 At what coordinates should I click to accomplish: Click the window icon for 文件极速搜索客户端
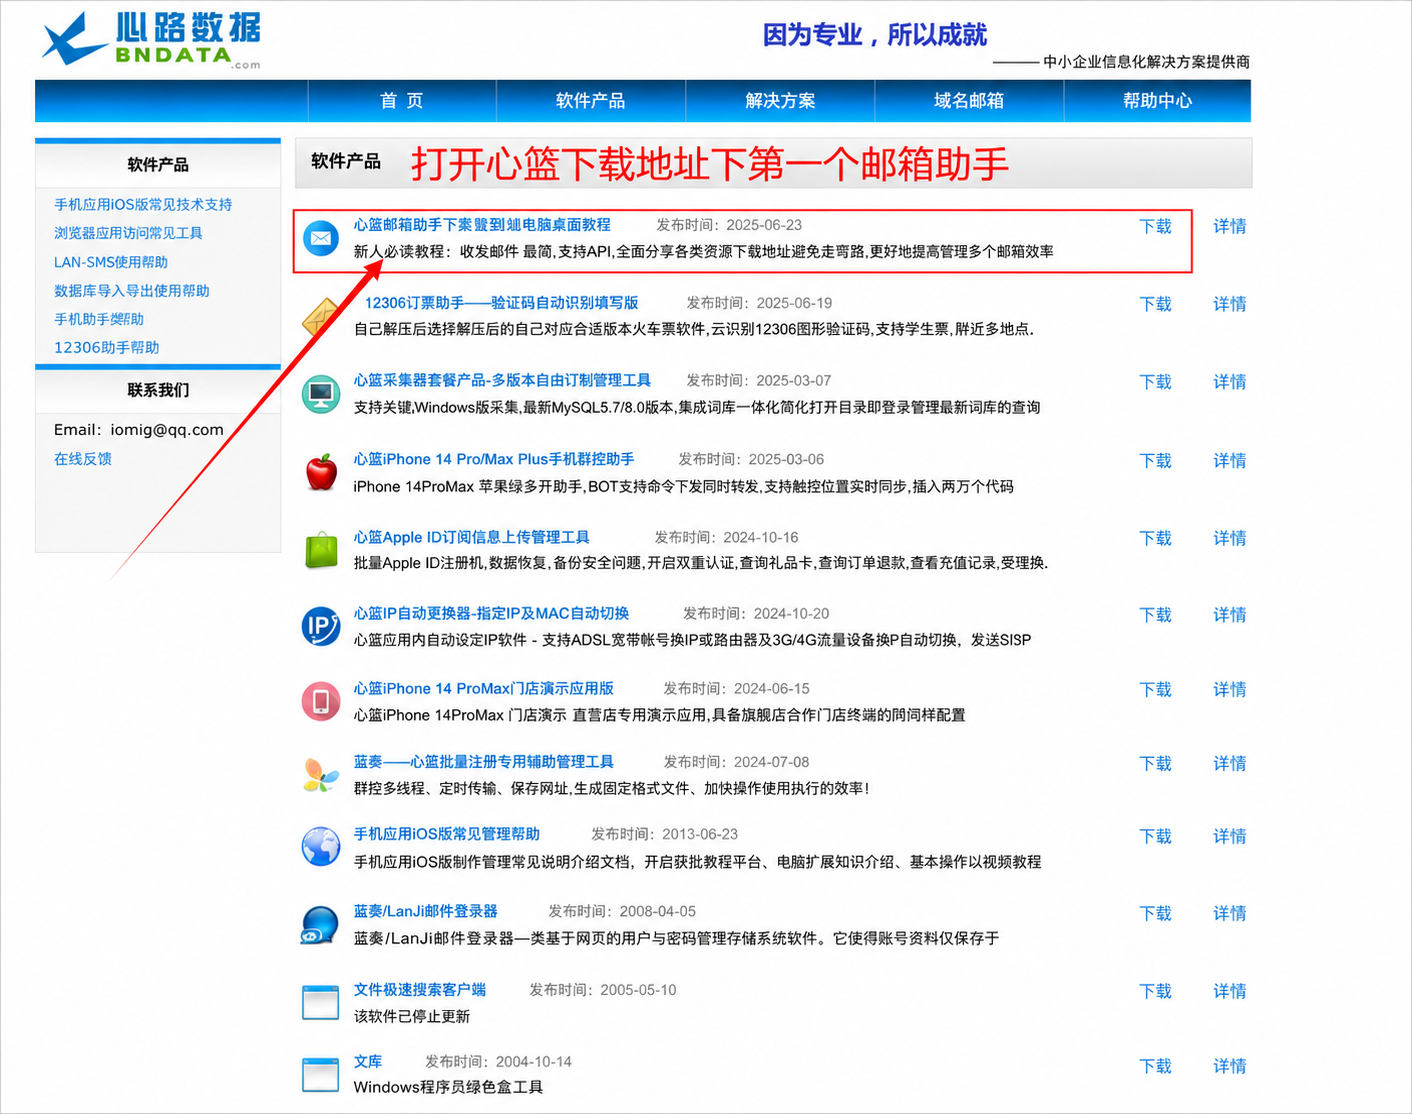pos(321,1002)
